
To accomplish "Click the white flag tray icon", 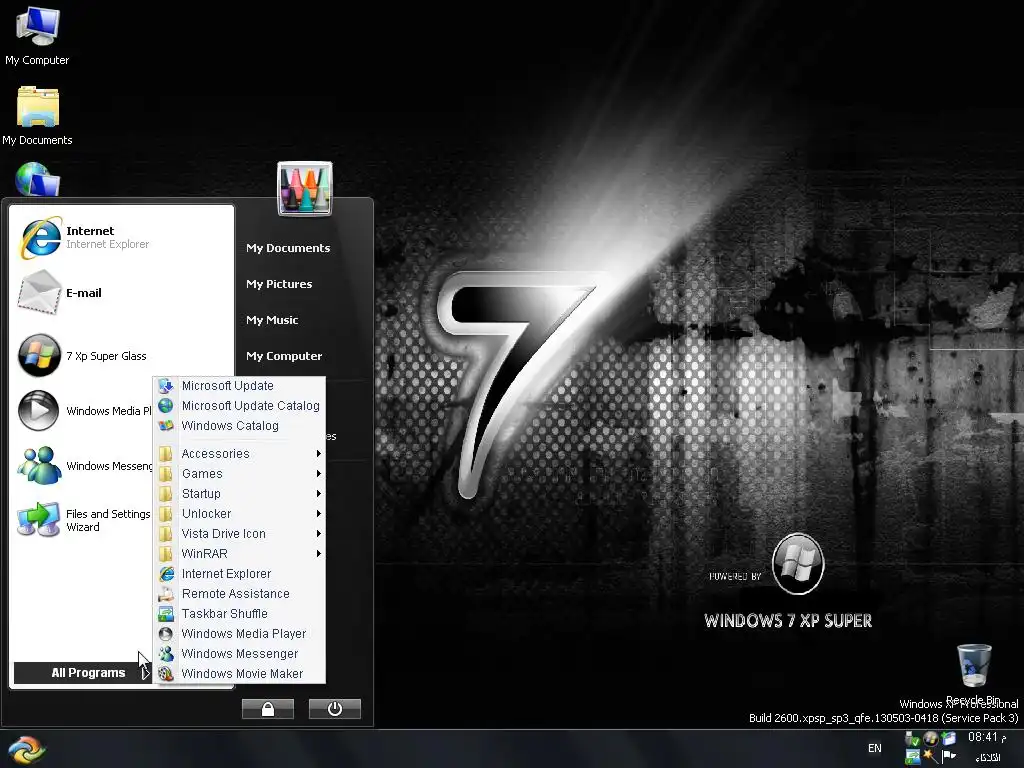I will pyautogui.click(x=949, y=756).
